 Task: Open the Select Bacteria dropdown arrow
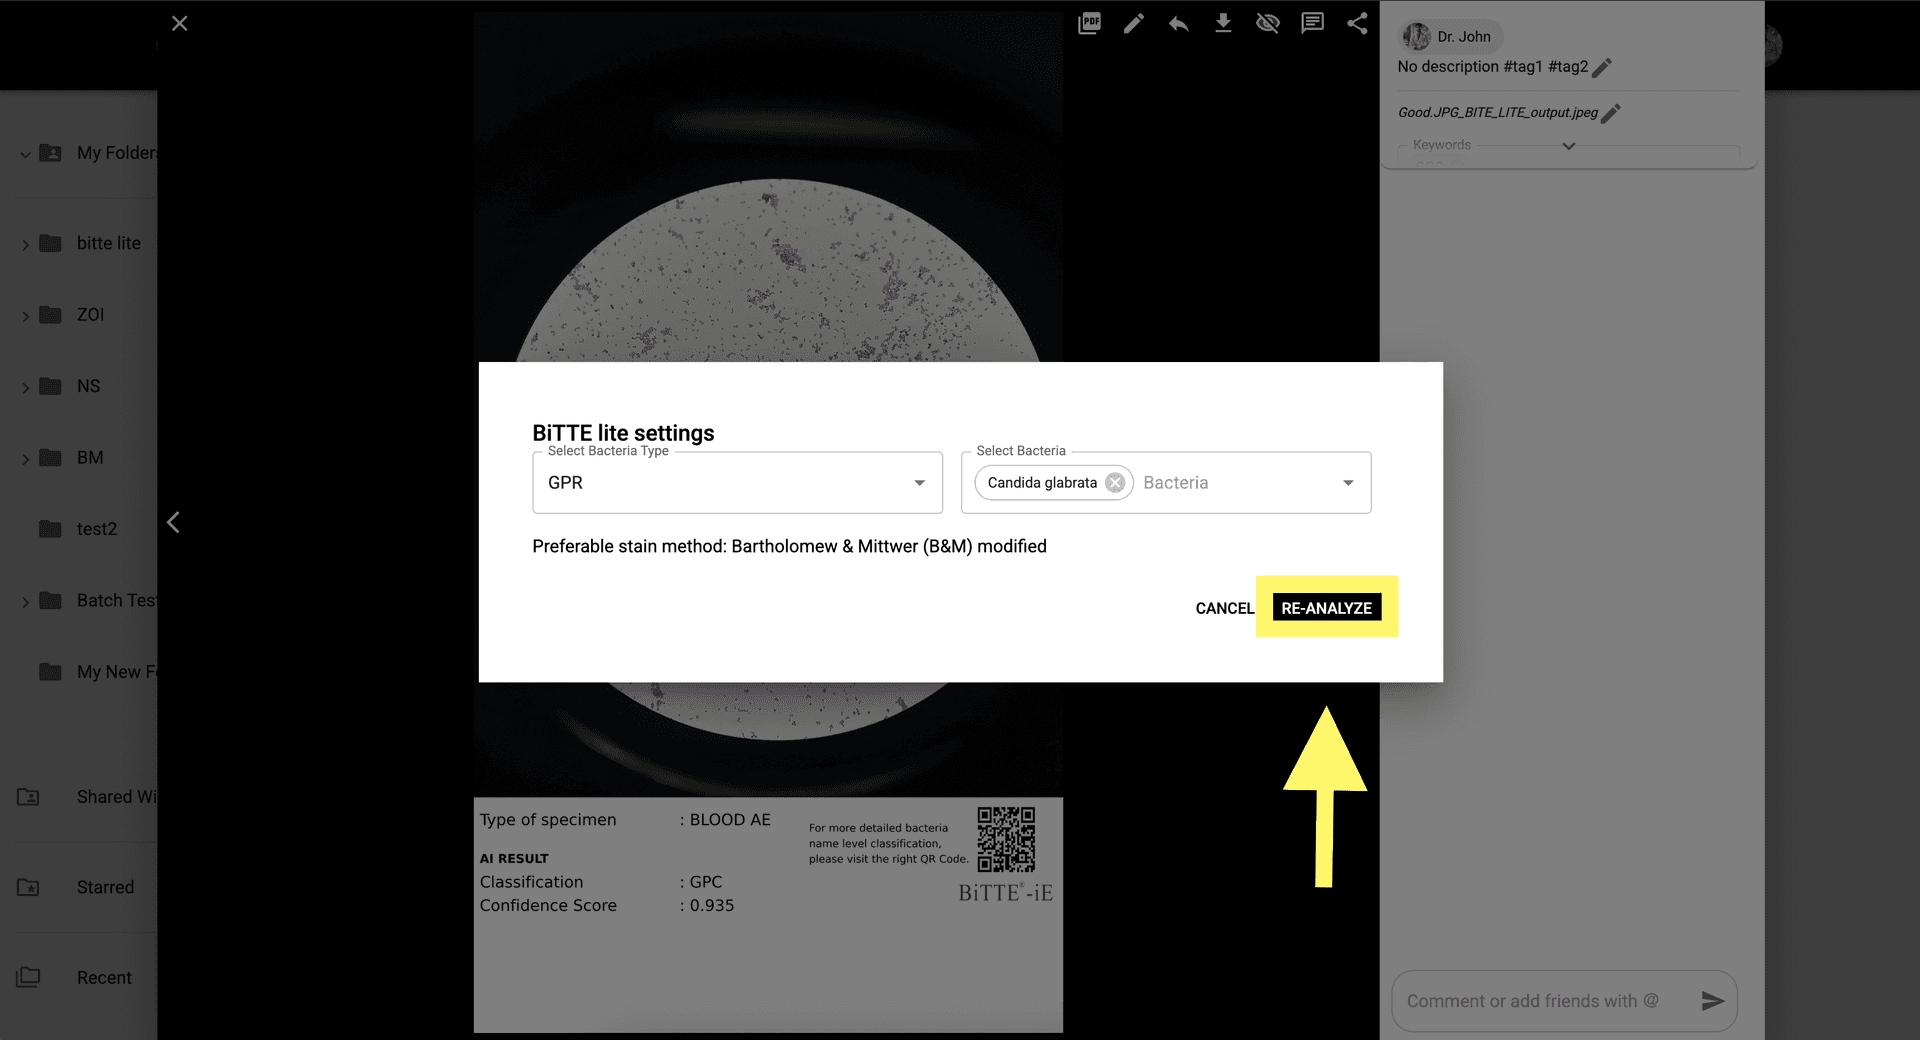(x=1348, y=483)
